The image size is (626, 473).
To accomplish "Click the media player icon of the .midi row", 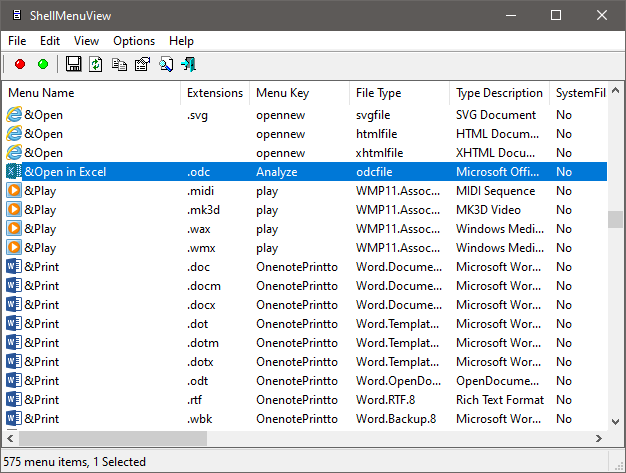I will (x=14, y=190).
